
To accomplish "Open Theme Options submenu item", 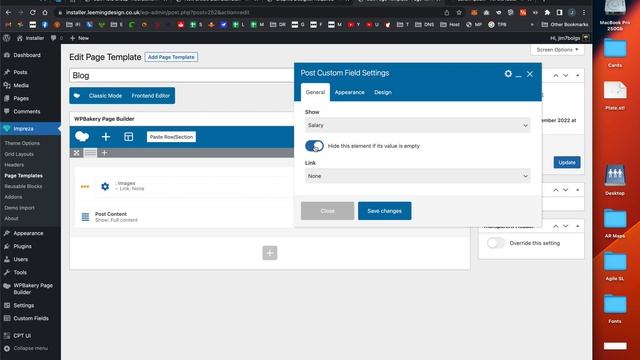I will click(22, 143).
